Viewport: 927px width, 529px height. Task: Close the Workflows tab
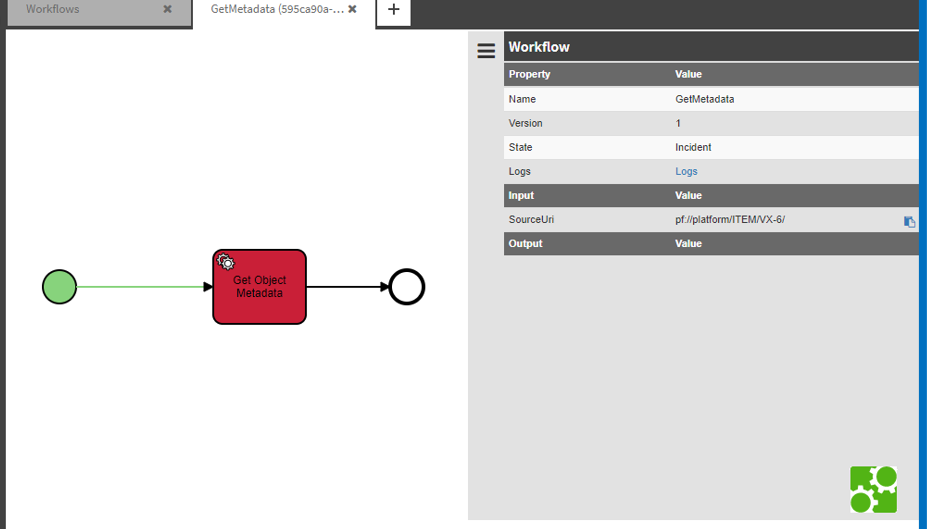(167, 10)
